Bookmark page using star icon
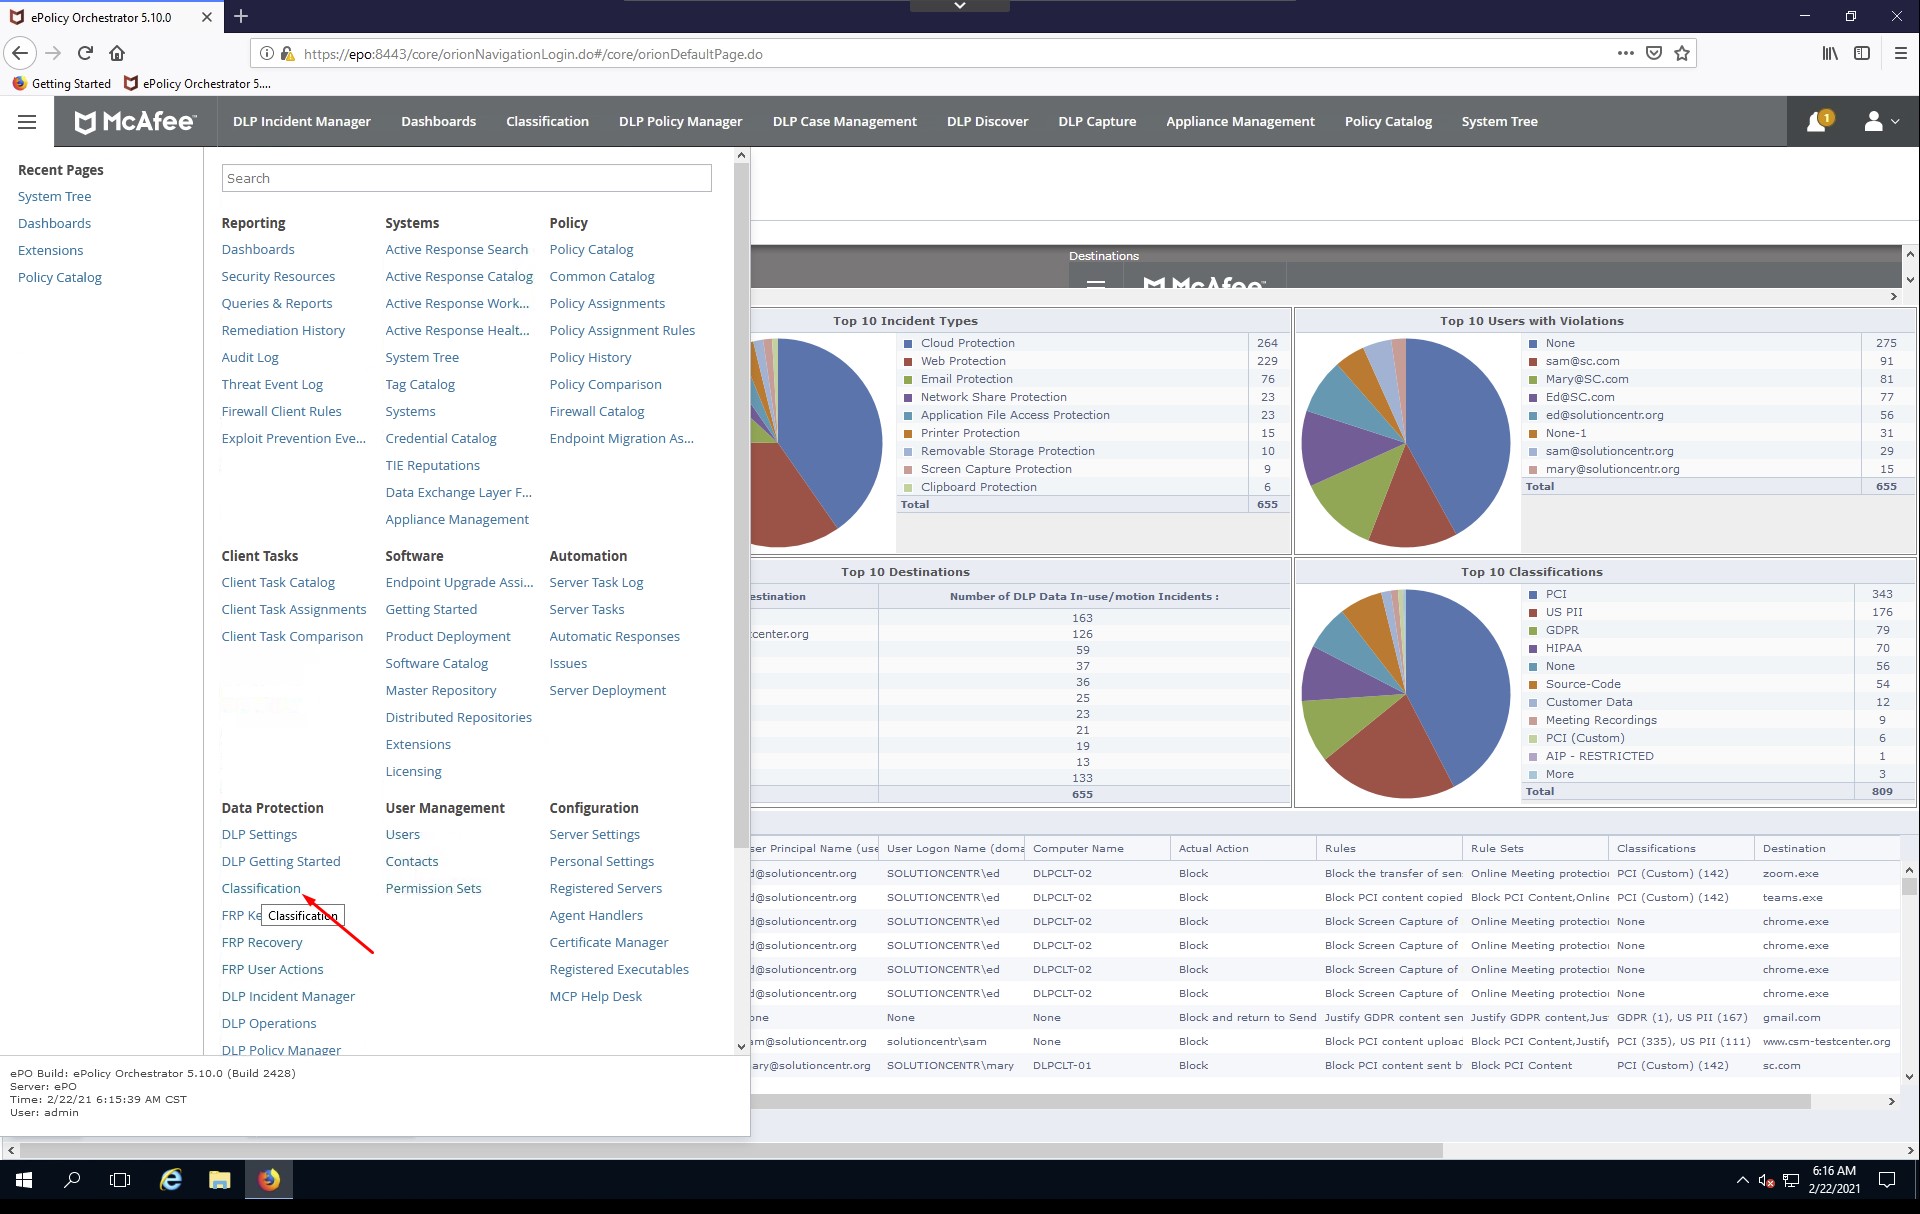The height and width of the screenshot is (1214, 1920). [1682, 53]
